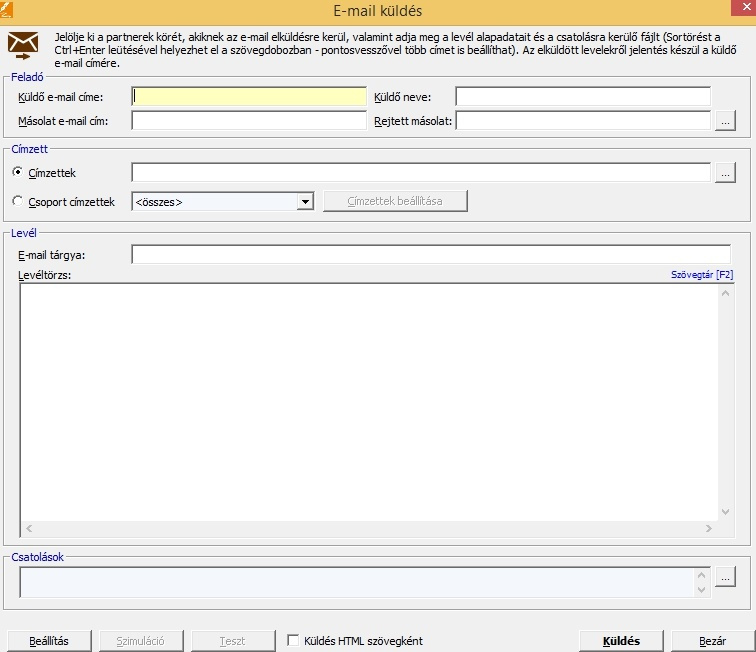Click the Bezár button
Screen dimensions: 756x652
(712, 641)
